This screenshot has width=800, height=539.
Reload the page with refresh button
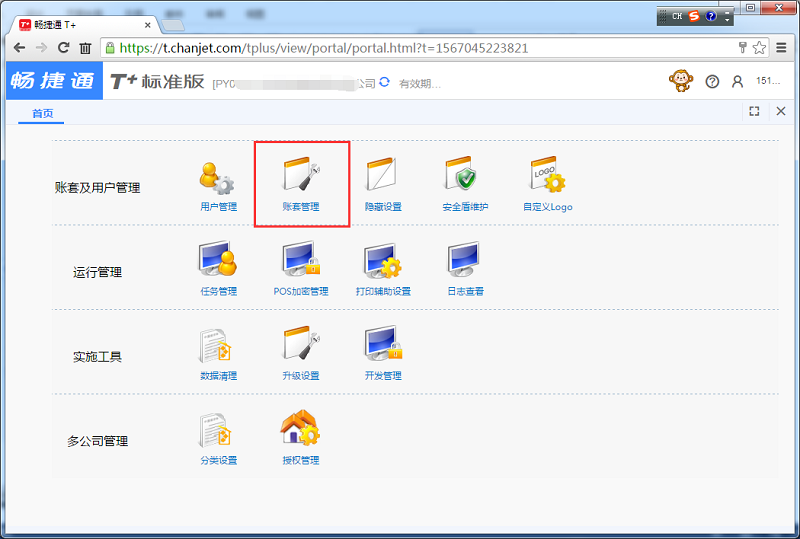point(63,48)
